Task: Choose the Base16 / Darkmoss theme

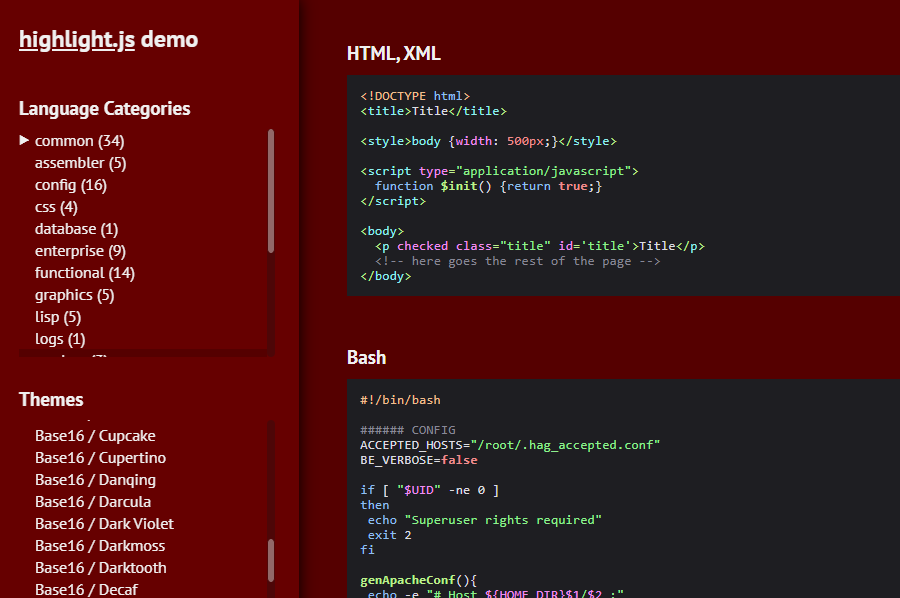Action: coord(100,546)
